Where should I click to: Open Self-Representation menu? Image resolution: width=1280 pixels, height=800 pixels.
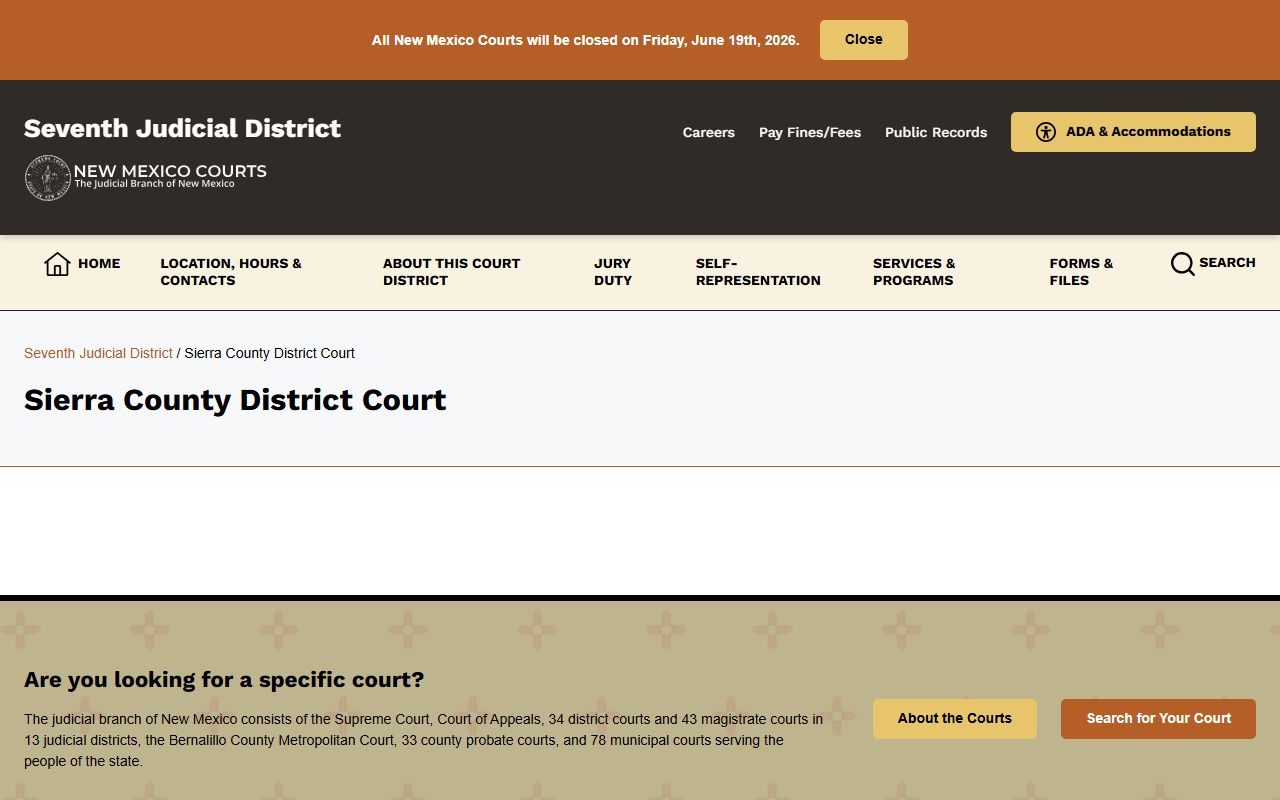click(758, 272)
